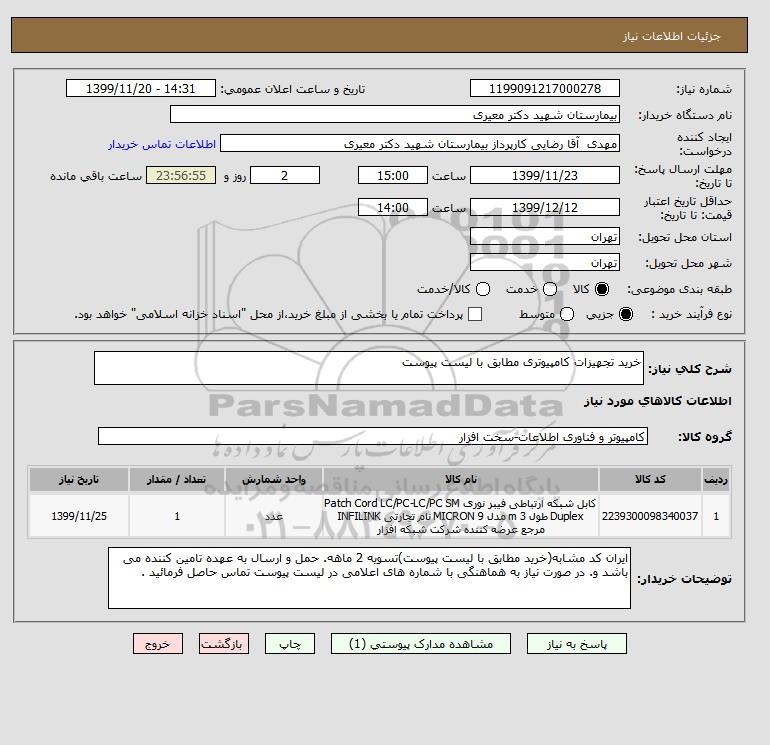Click the general need description textbox
The width and height of the screenshot is (770, 745).
point(369,368)
